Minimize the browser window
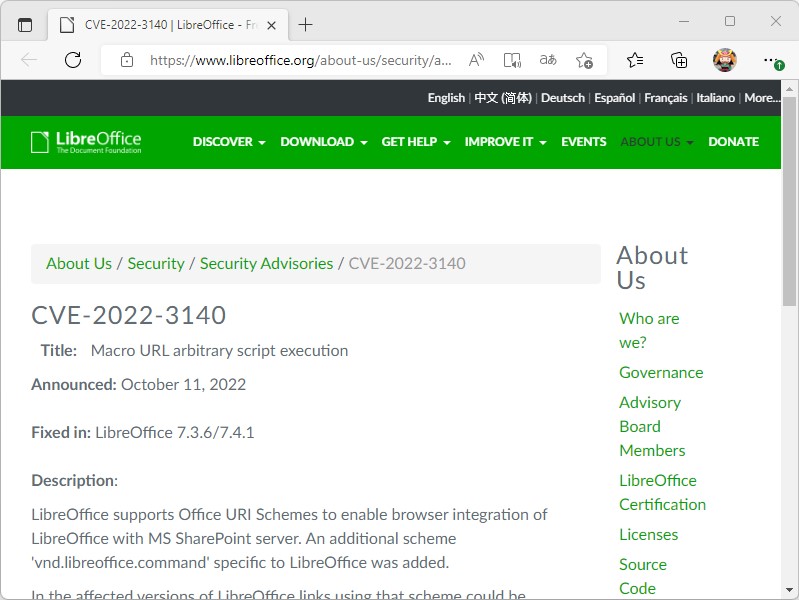 tap(684, 21)
